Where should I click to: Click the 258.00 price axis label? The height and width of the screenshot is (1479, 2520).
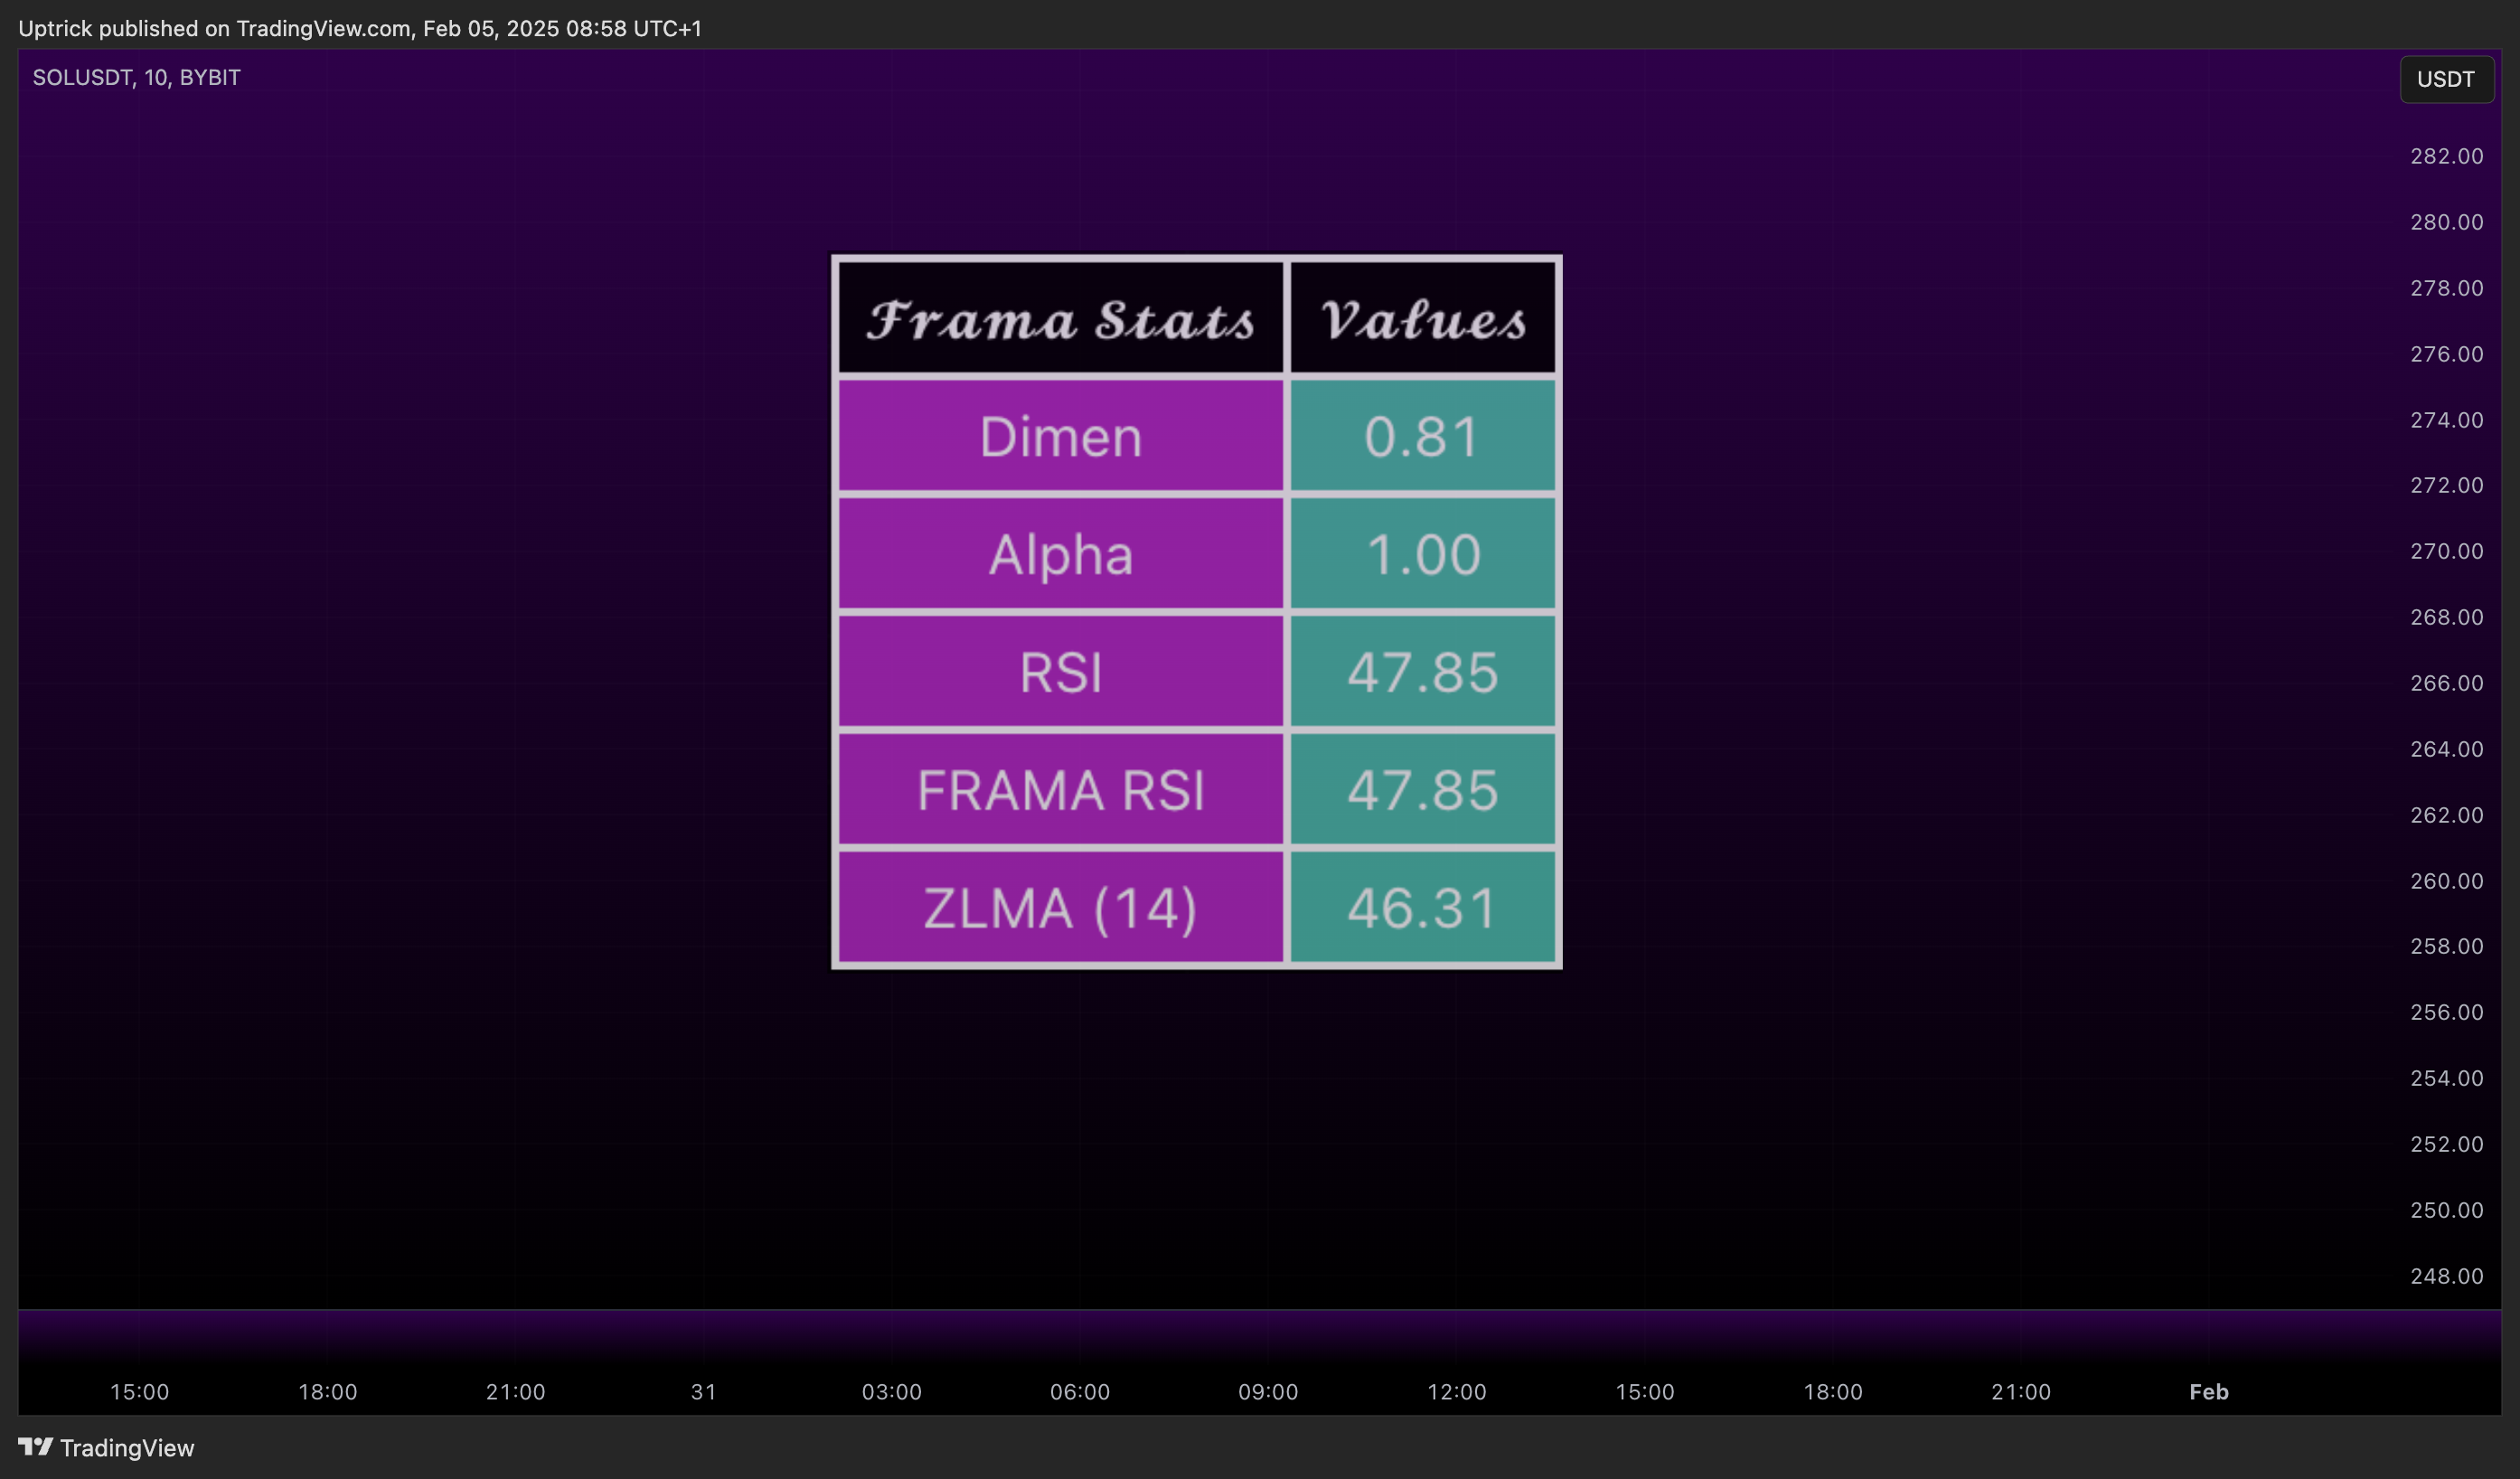[2446, 946]
